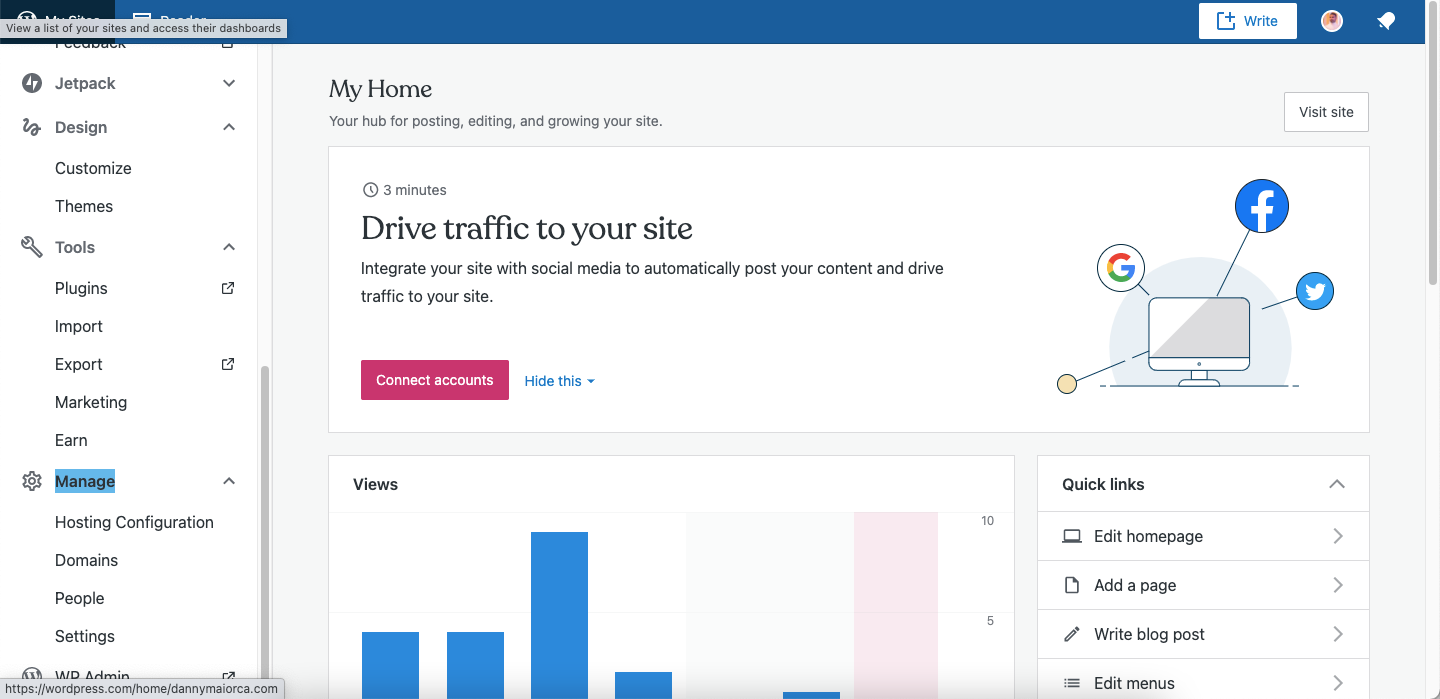Click the arrow next to Add a page
Viewport: 1440px width, 699px height.
[x=1338, y=585]
